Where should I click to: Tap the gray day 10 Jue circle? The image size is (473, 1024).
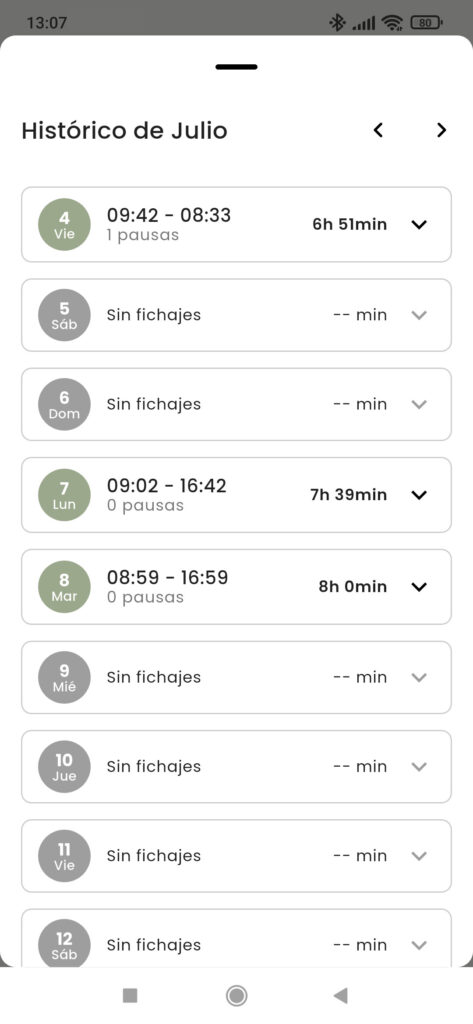tap(64, 767)
